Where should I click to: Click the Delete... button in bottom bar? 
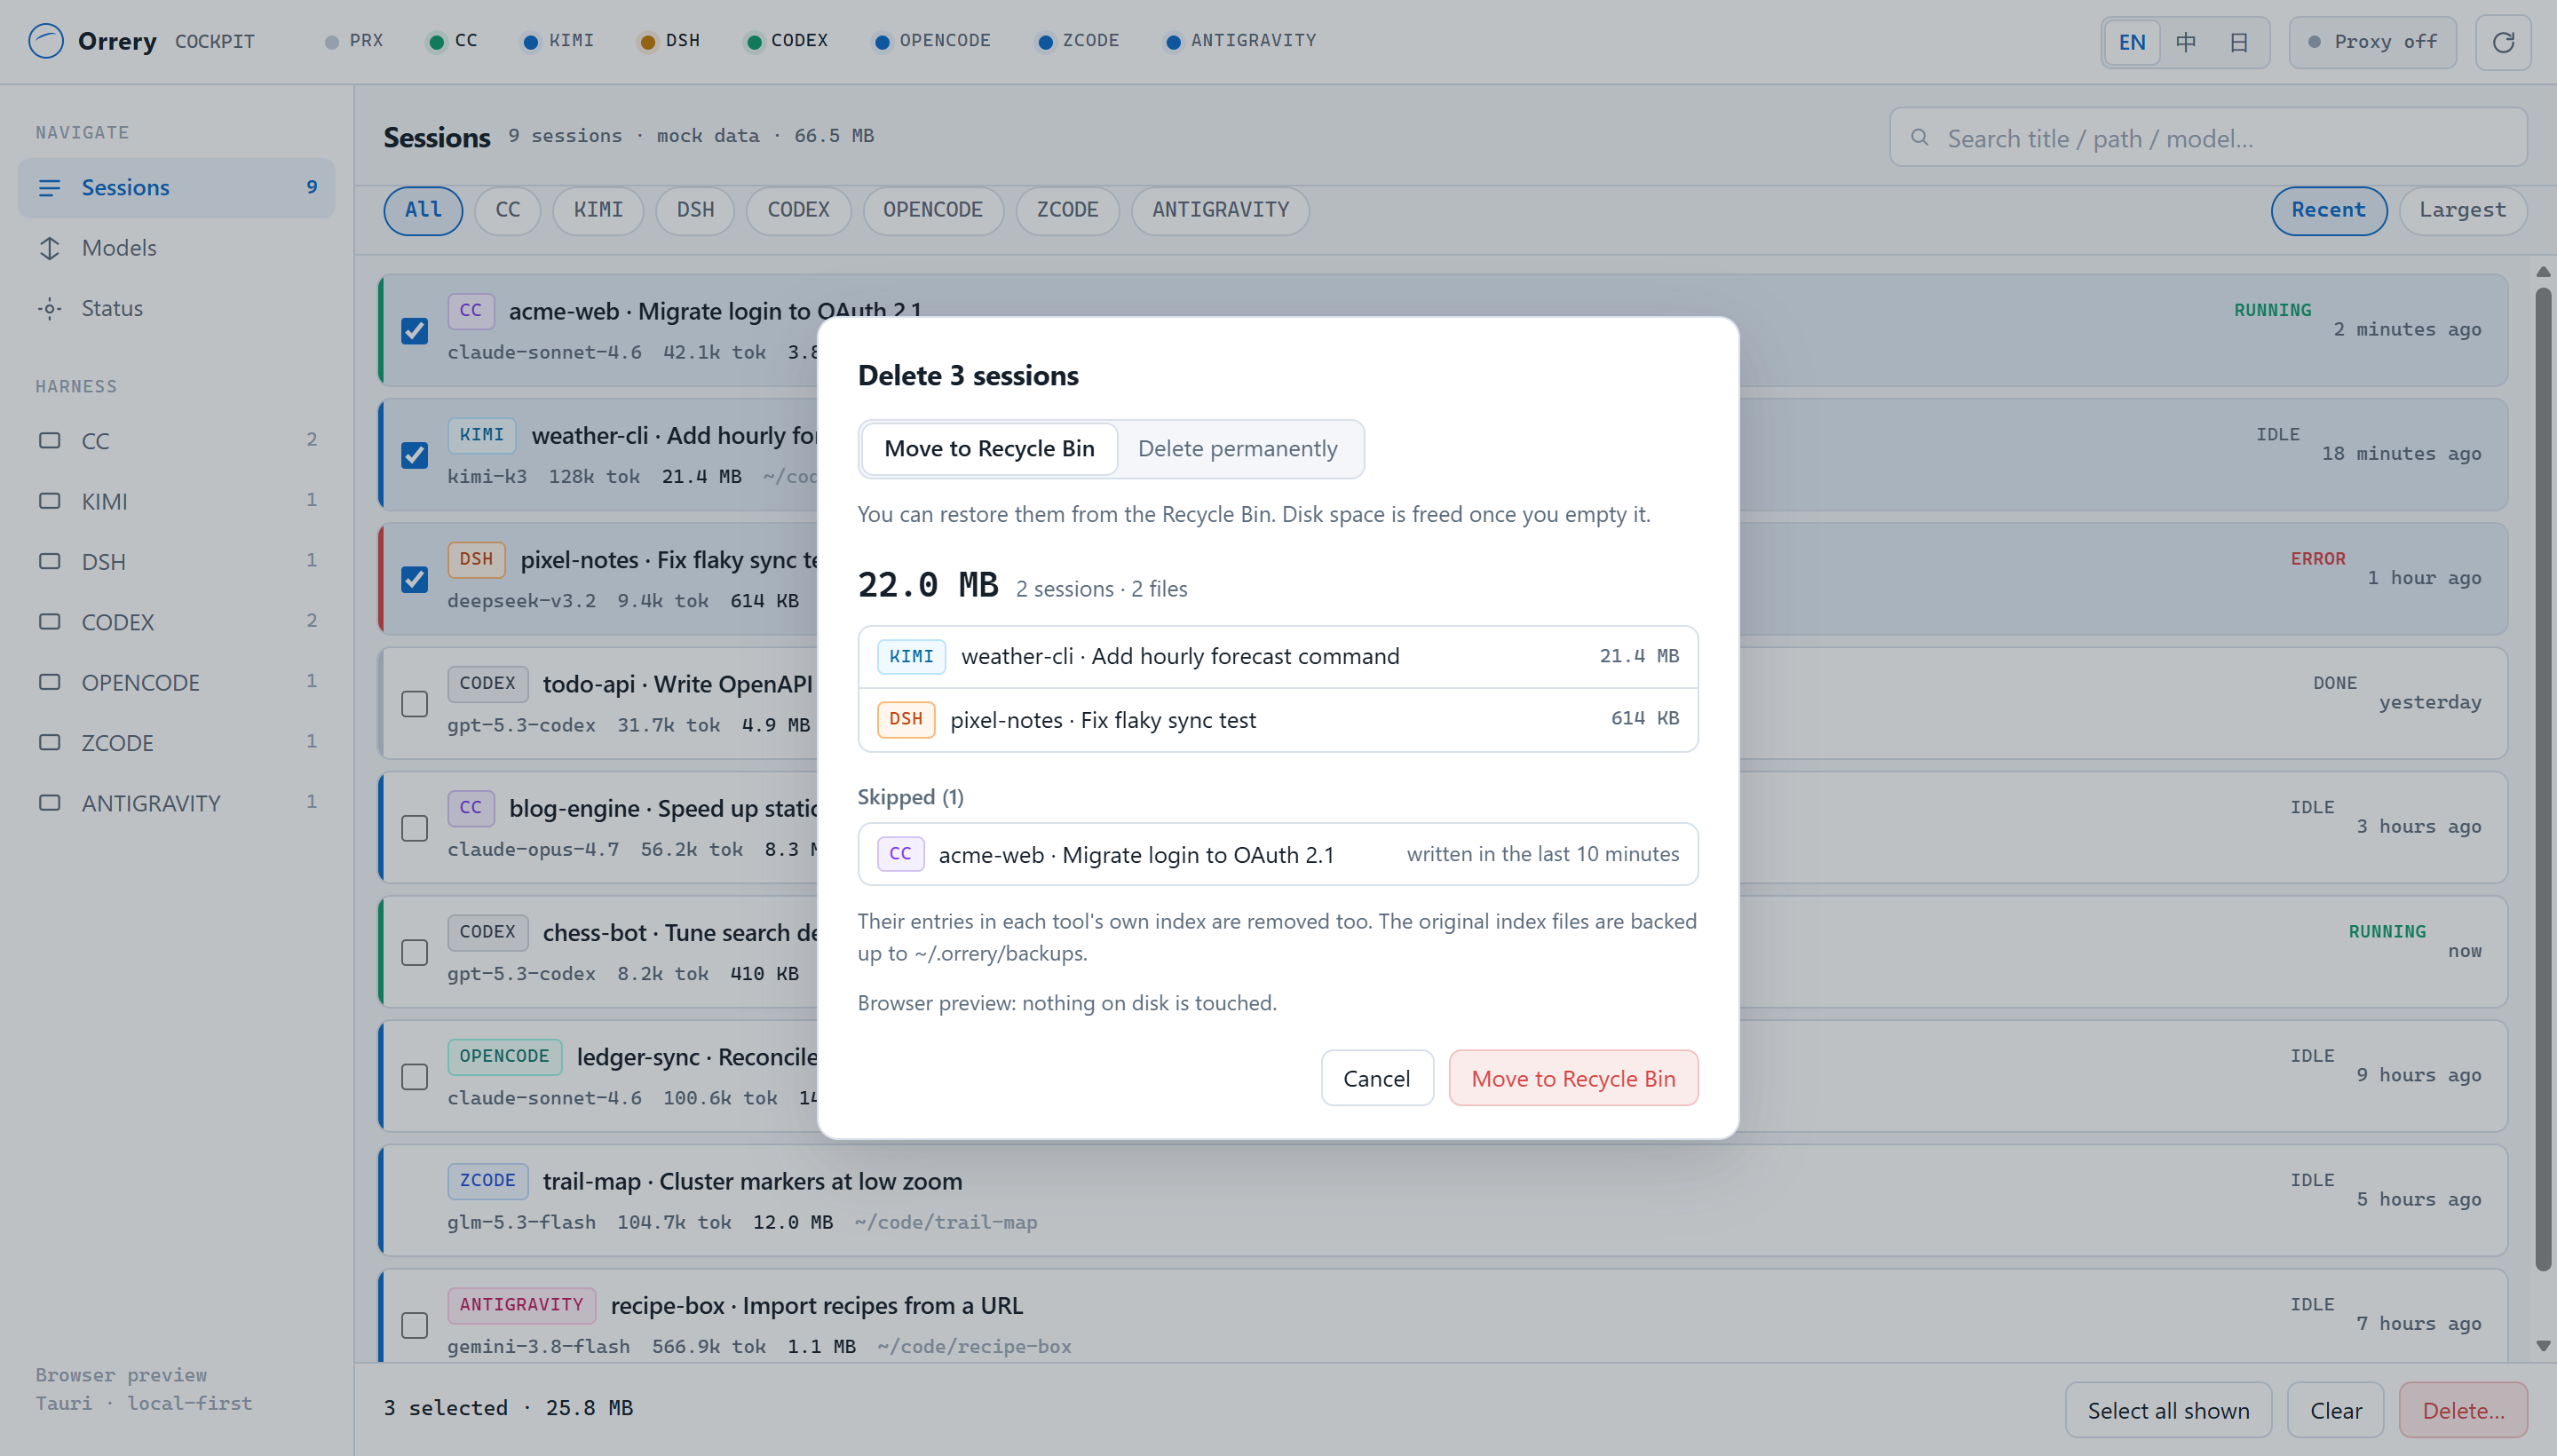(2463, 1410)
